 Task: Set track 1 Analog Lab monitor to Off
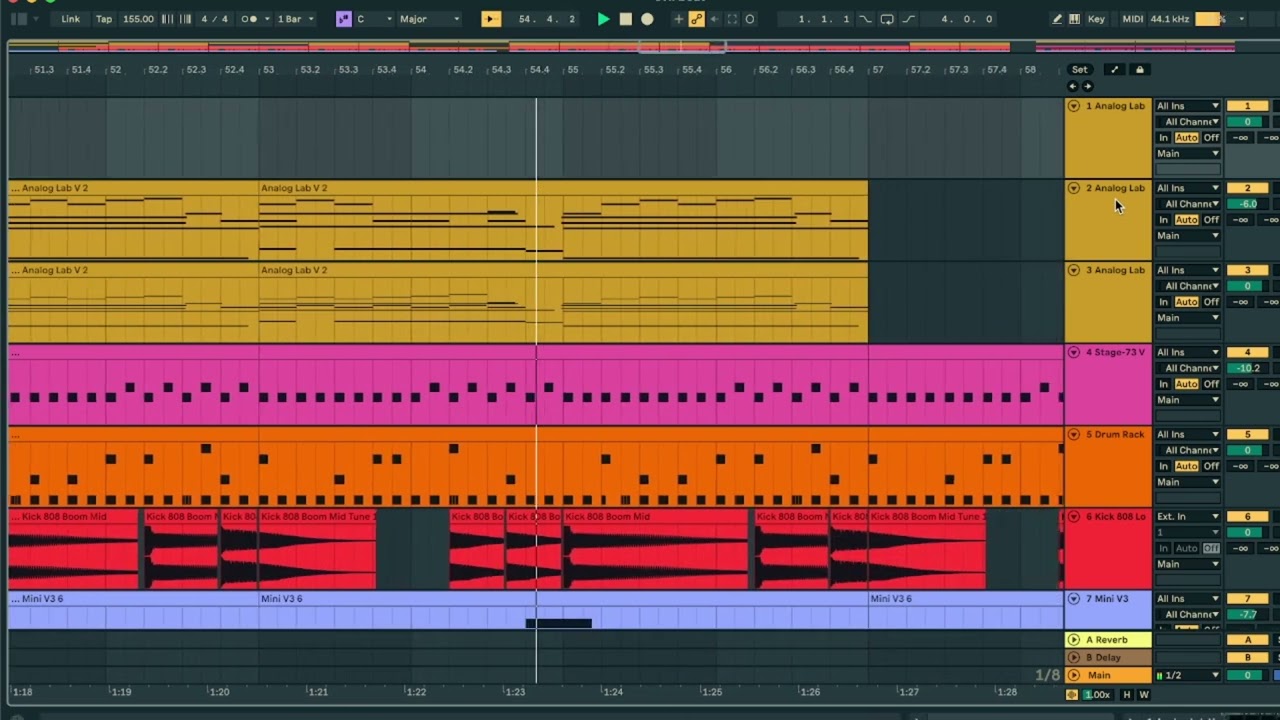pos(1211,138)
